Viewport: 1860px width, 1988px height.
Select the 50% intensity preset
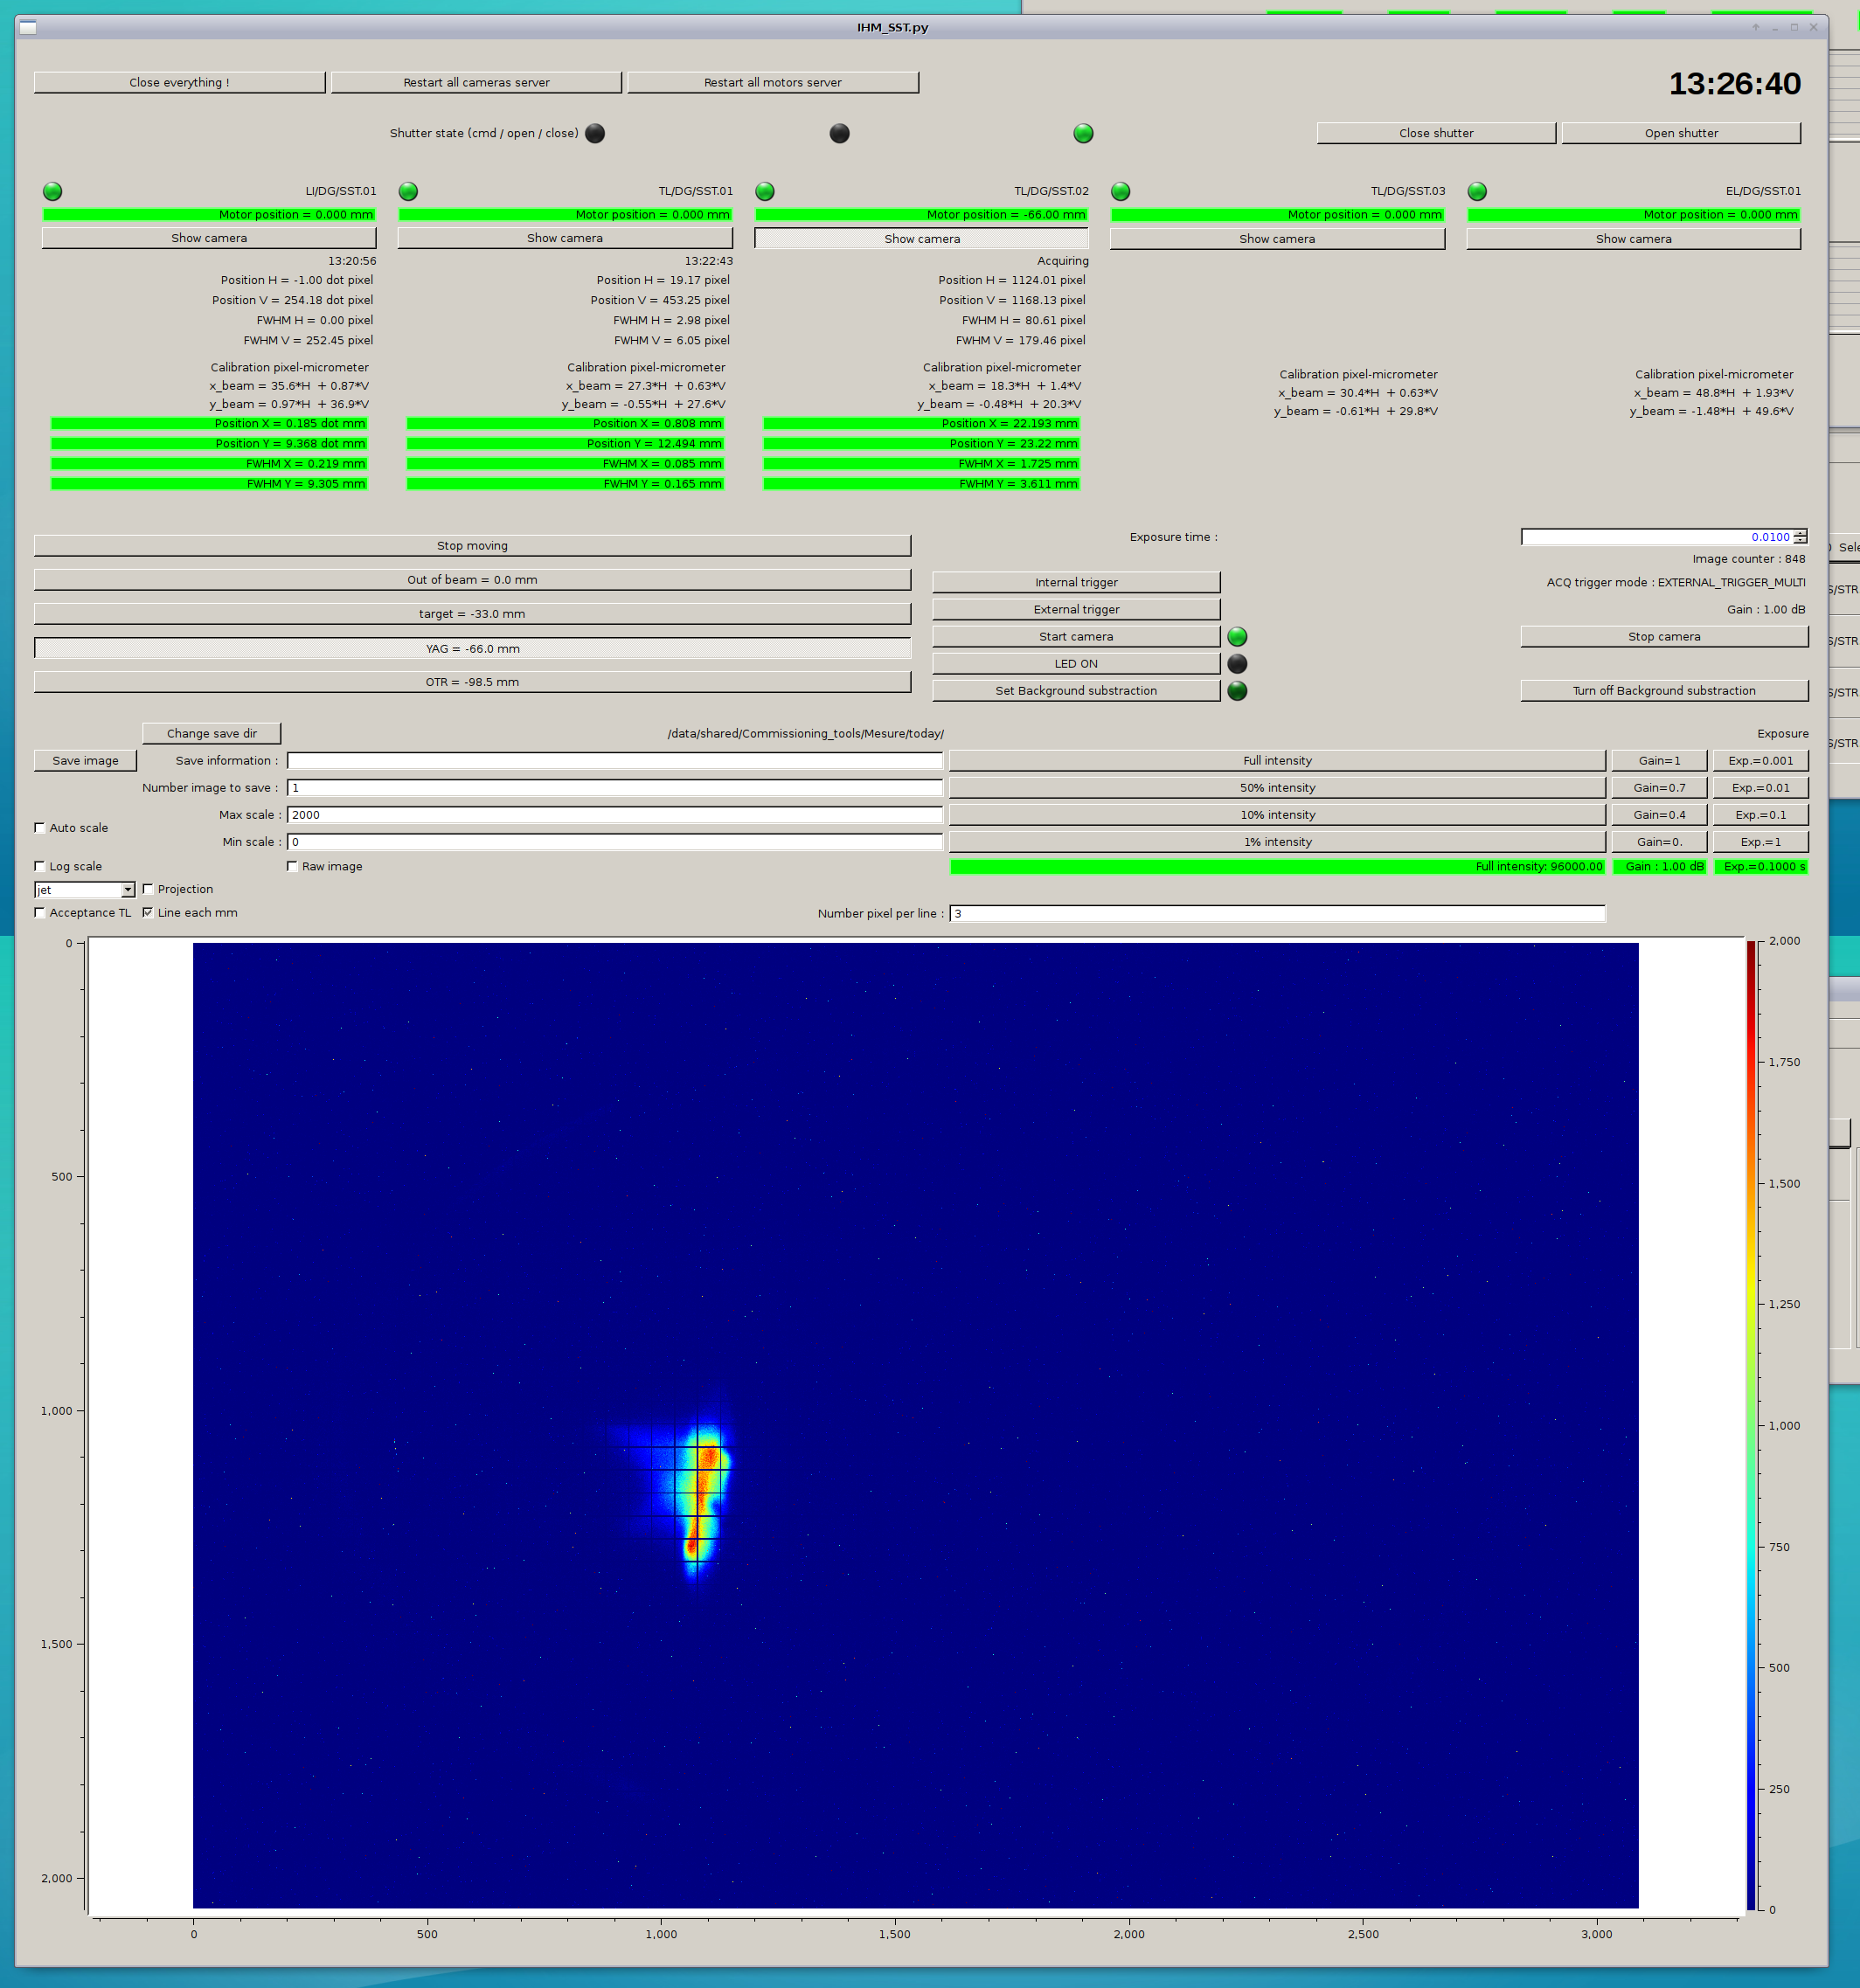(x=1277, y=788)
